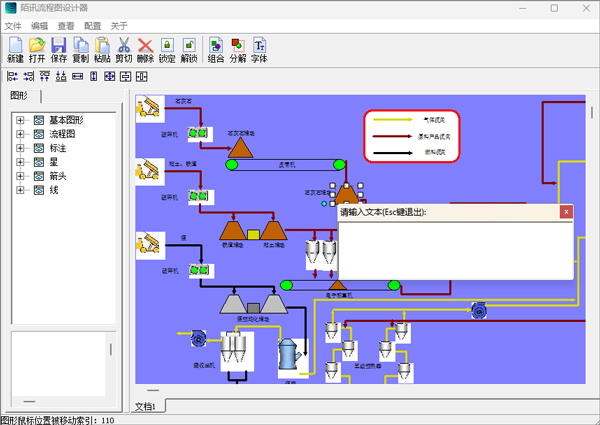Expand the 基本图形 tree node
Viewport: 600px width, 425px height.
tap(20, 120)
